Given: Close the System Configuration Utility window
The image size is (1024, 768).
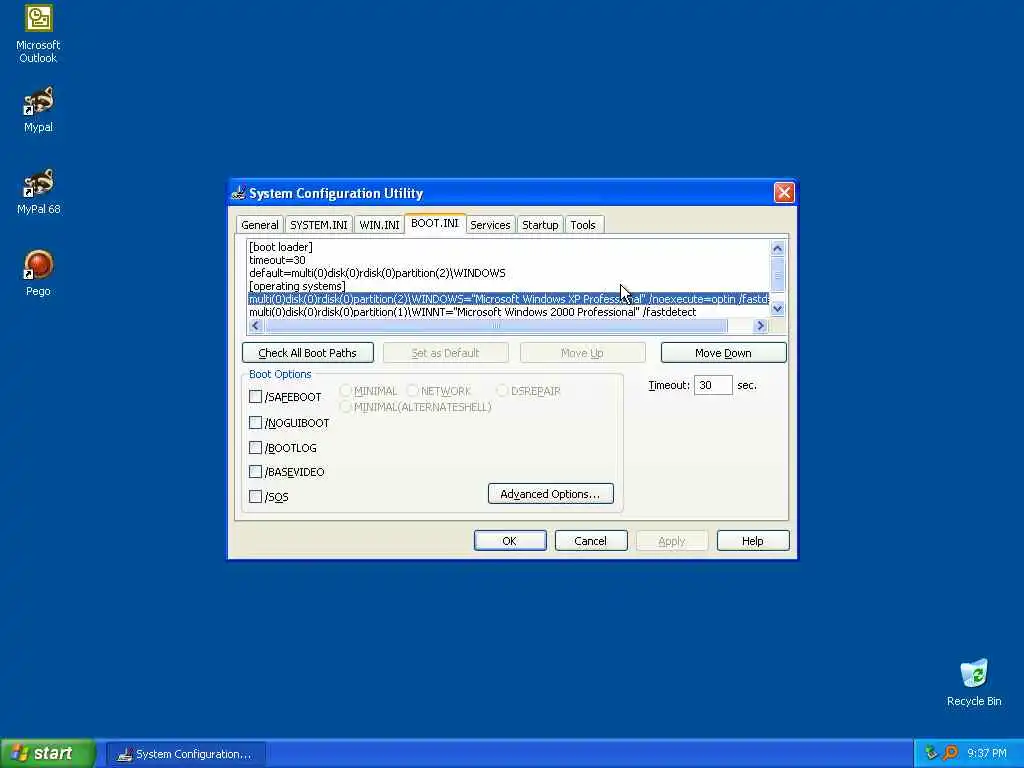Looking at the screenshot, I should [x=784, y=193].
